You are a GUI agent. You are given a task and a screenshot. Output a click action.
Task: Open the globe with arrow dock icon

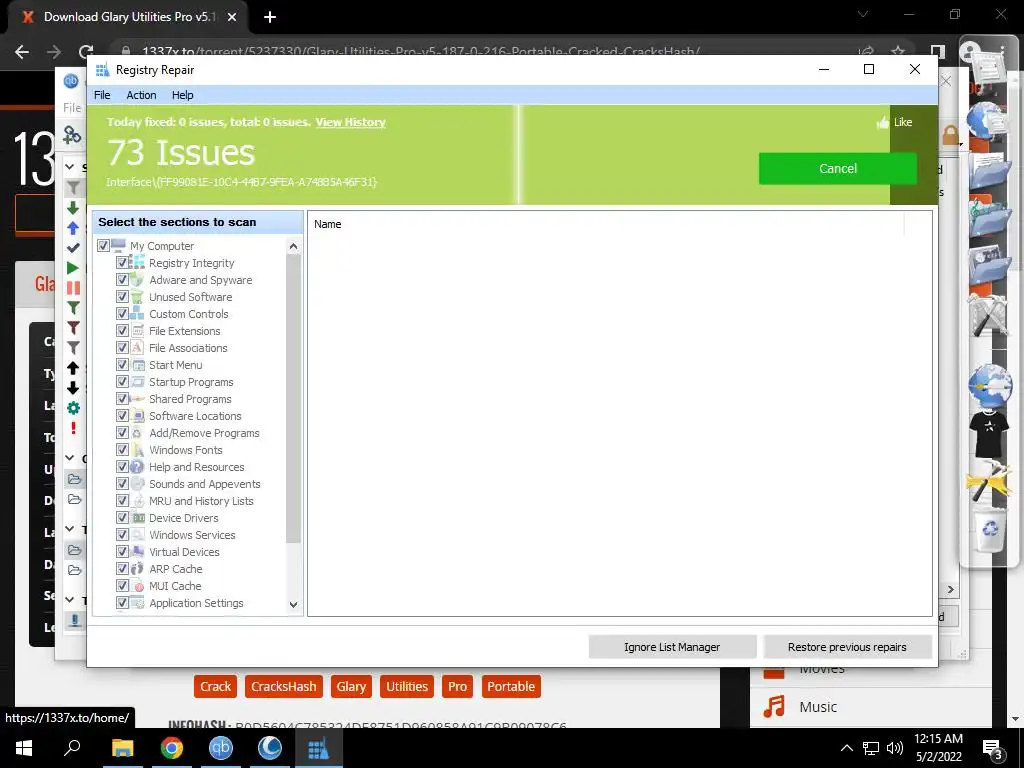989,385
